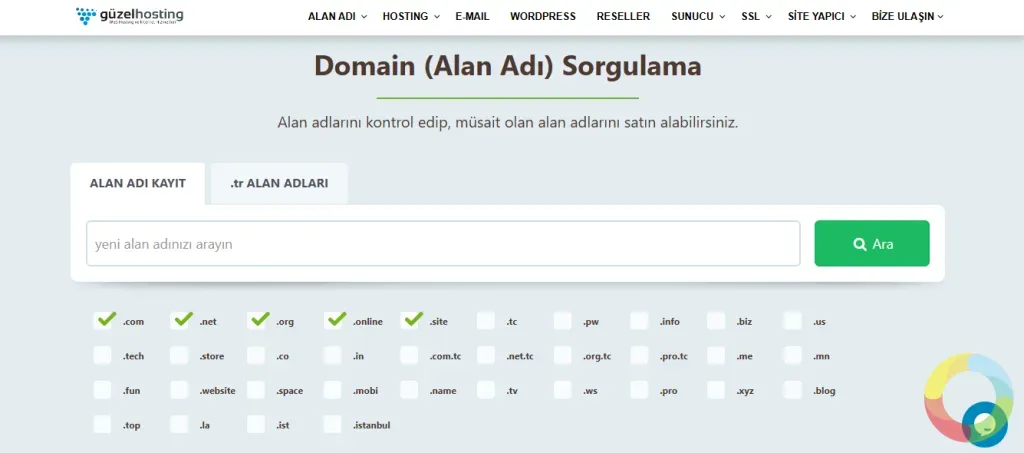Select the .xyz extension checkbox
Screen dimensions: 1024x453
coord(716,390)
